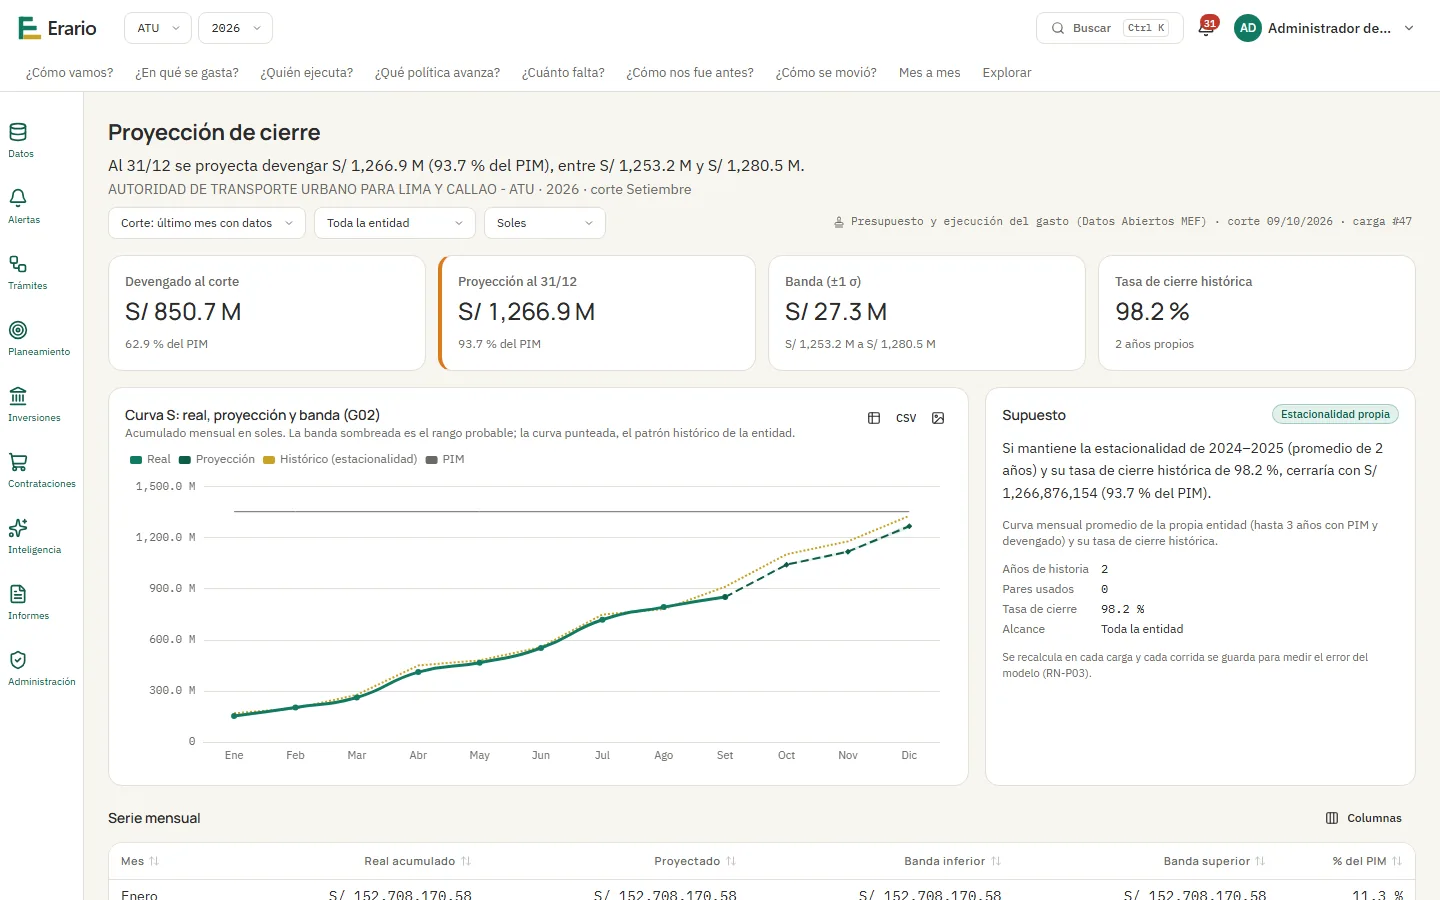Go to ¿En qué se gasta? tab
The height and width of the screenshot is (900, 1440).
[187, 72]
